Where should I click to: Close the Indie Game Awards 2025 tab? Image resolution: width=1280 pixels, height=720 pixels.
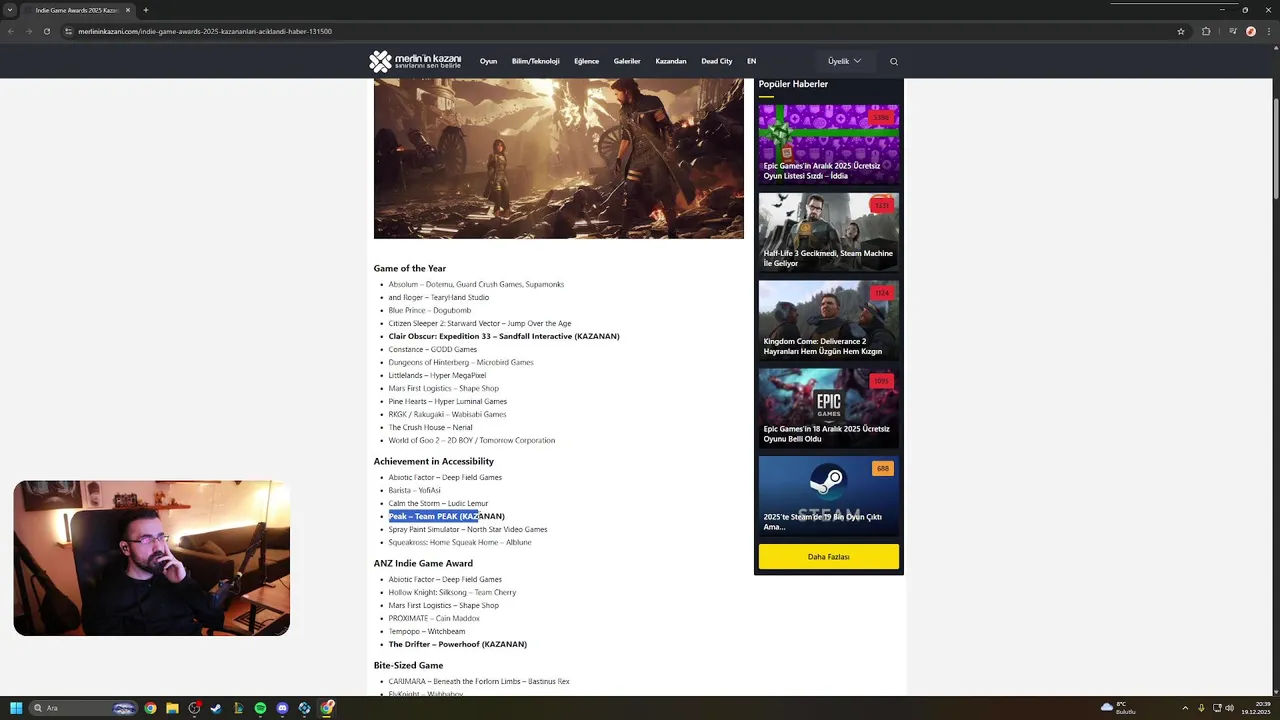tap(128, 10)
